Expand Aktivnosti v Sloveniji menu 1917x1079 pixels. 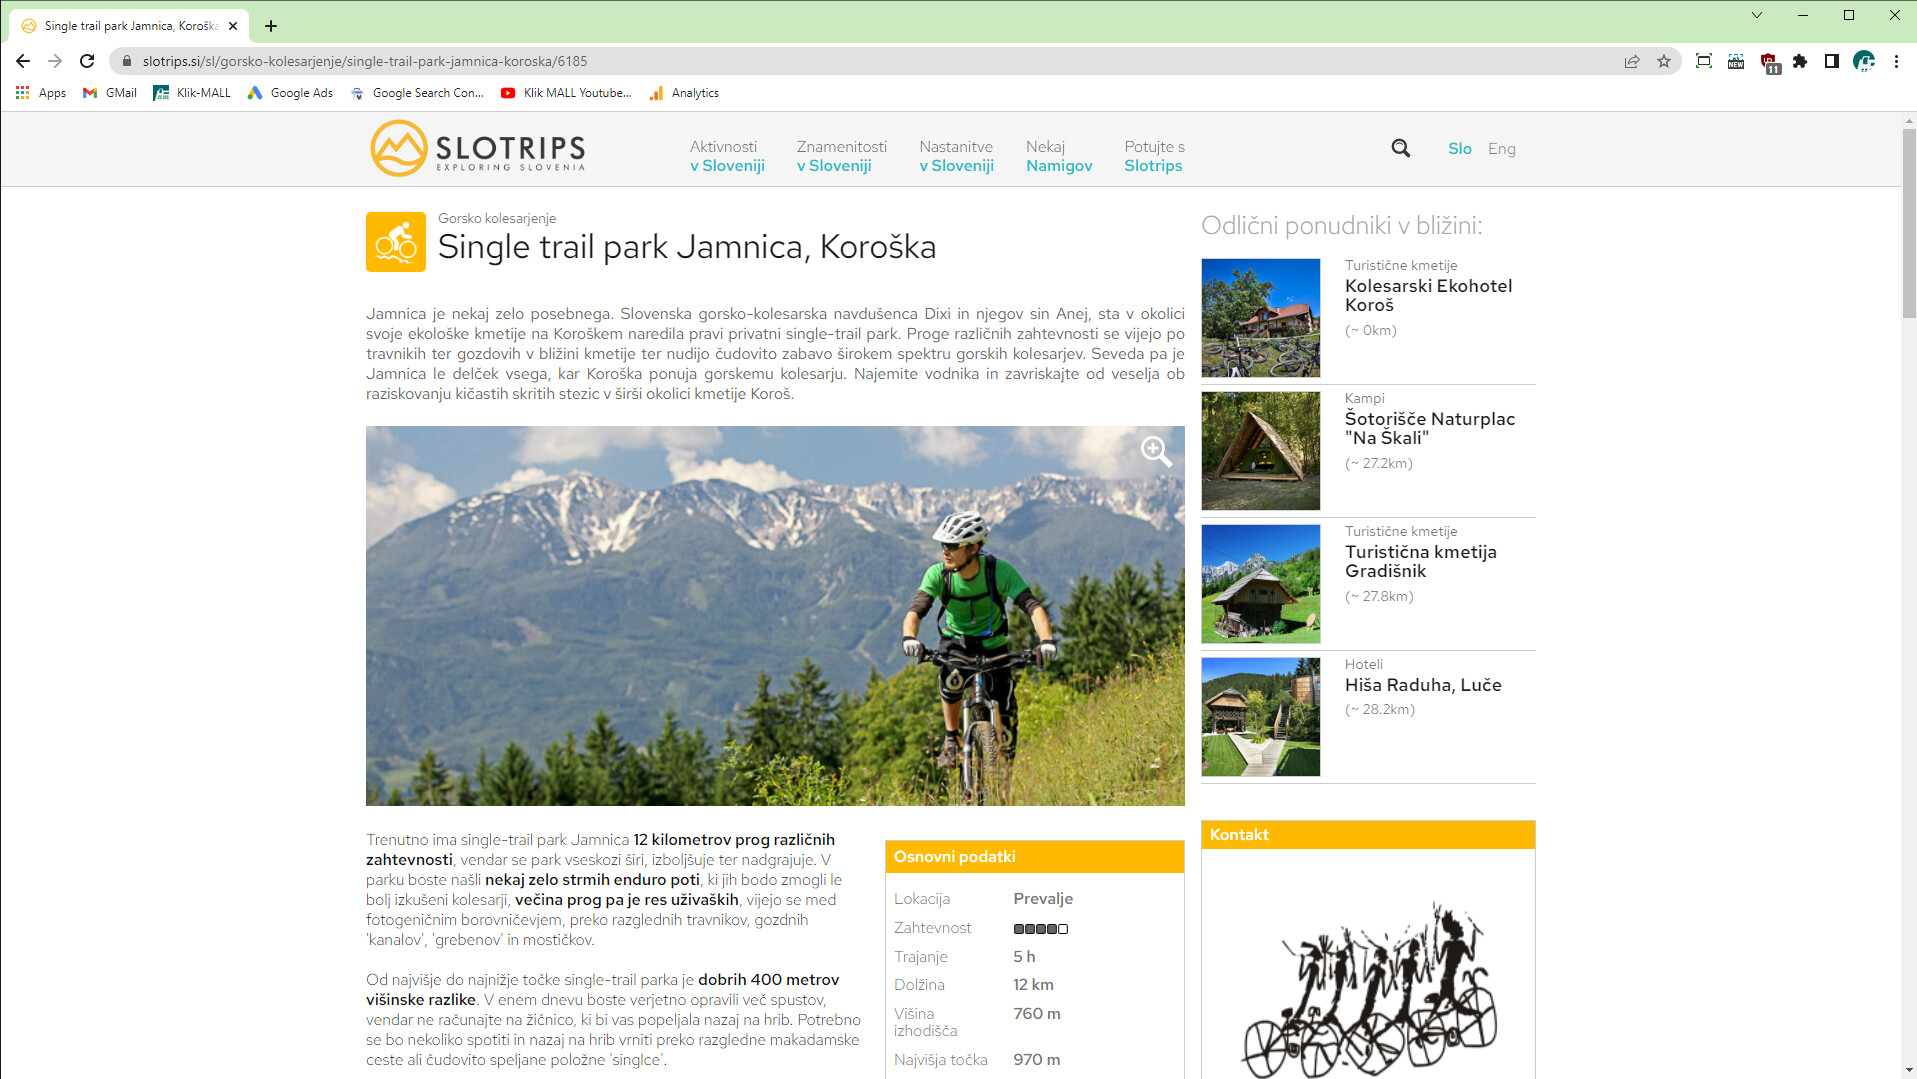[727, 156]
